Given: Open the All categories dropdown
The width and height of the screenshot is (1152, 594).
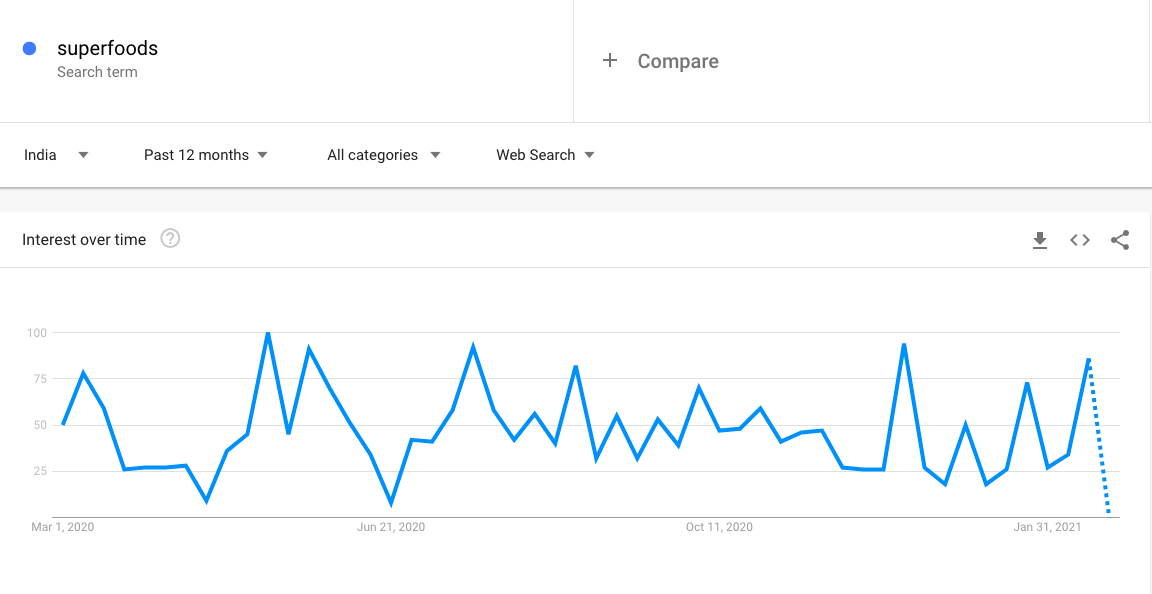Looking at the screenshot, I should coord(384,155).
